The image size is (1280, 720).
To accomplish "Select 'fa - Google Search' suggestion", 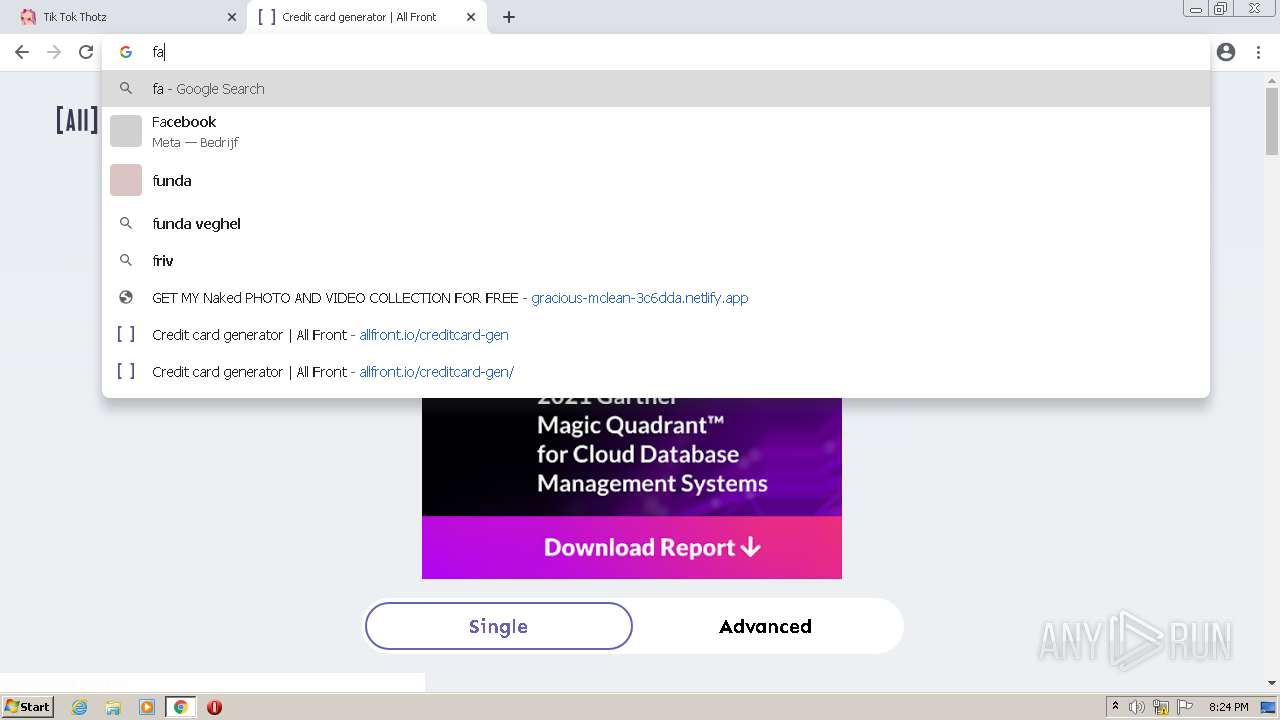I will tap(655, 89).
